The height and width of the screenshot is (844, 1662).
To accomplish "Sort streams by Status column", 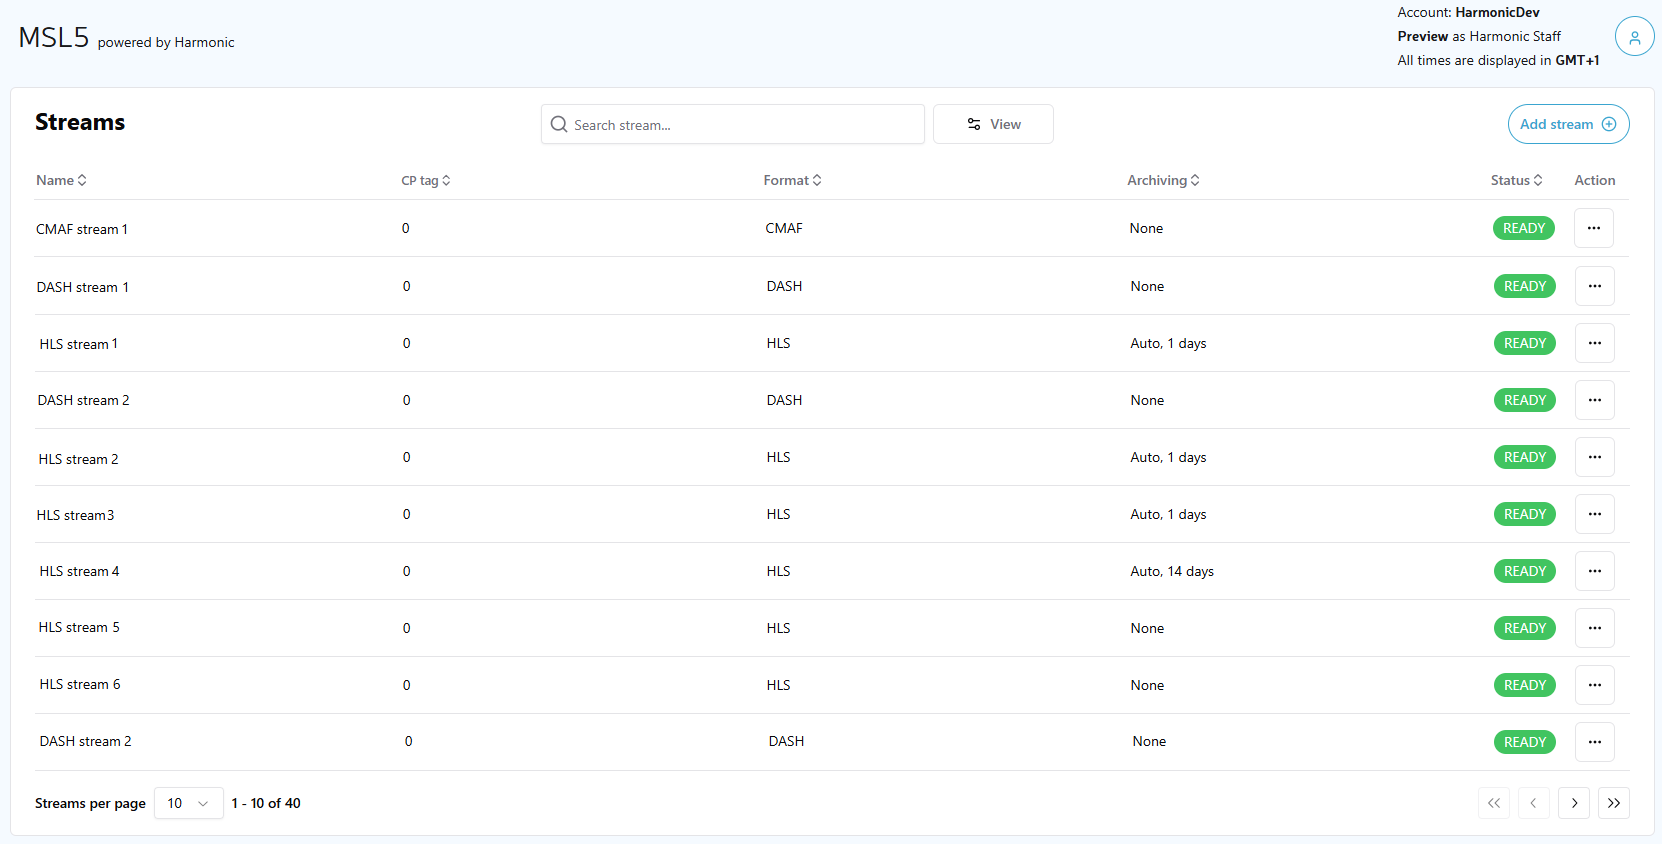I will [x=1516, y=180].
